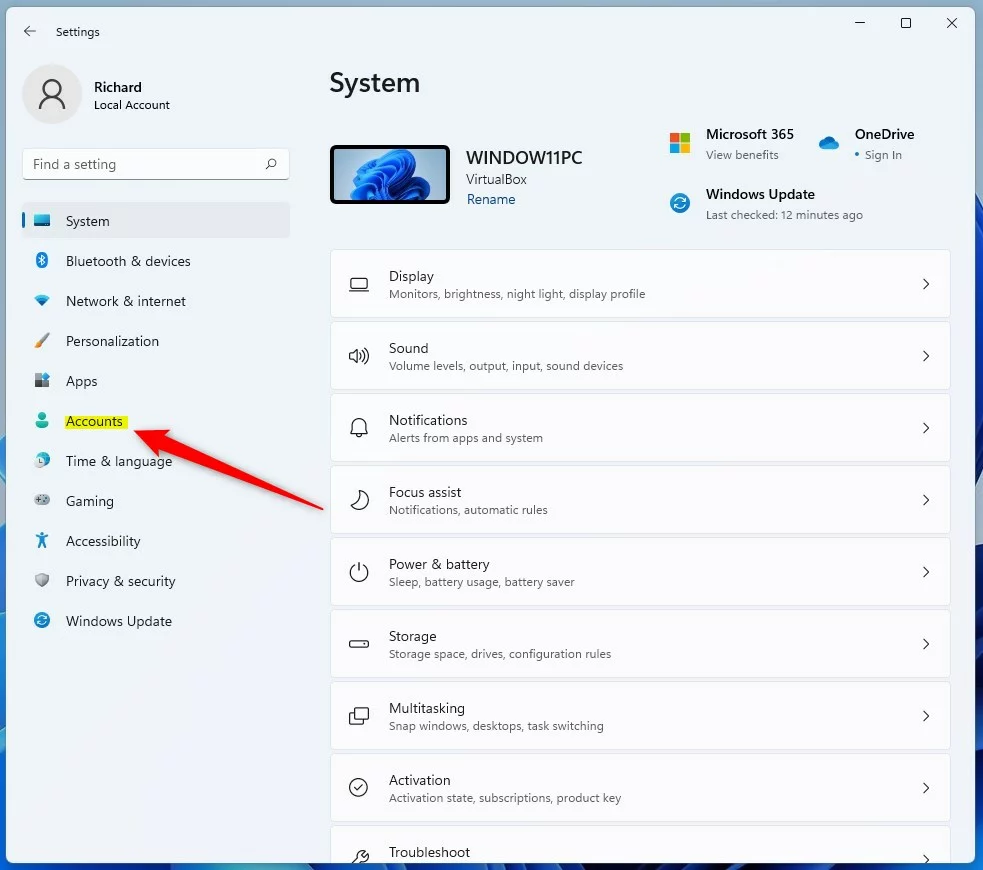Select the Network & internet Wi-Fi icon

click(42, 301)
